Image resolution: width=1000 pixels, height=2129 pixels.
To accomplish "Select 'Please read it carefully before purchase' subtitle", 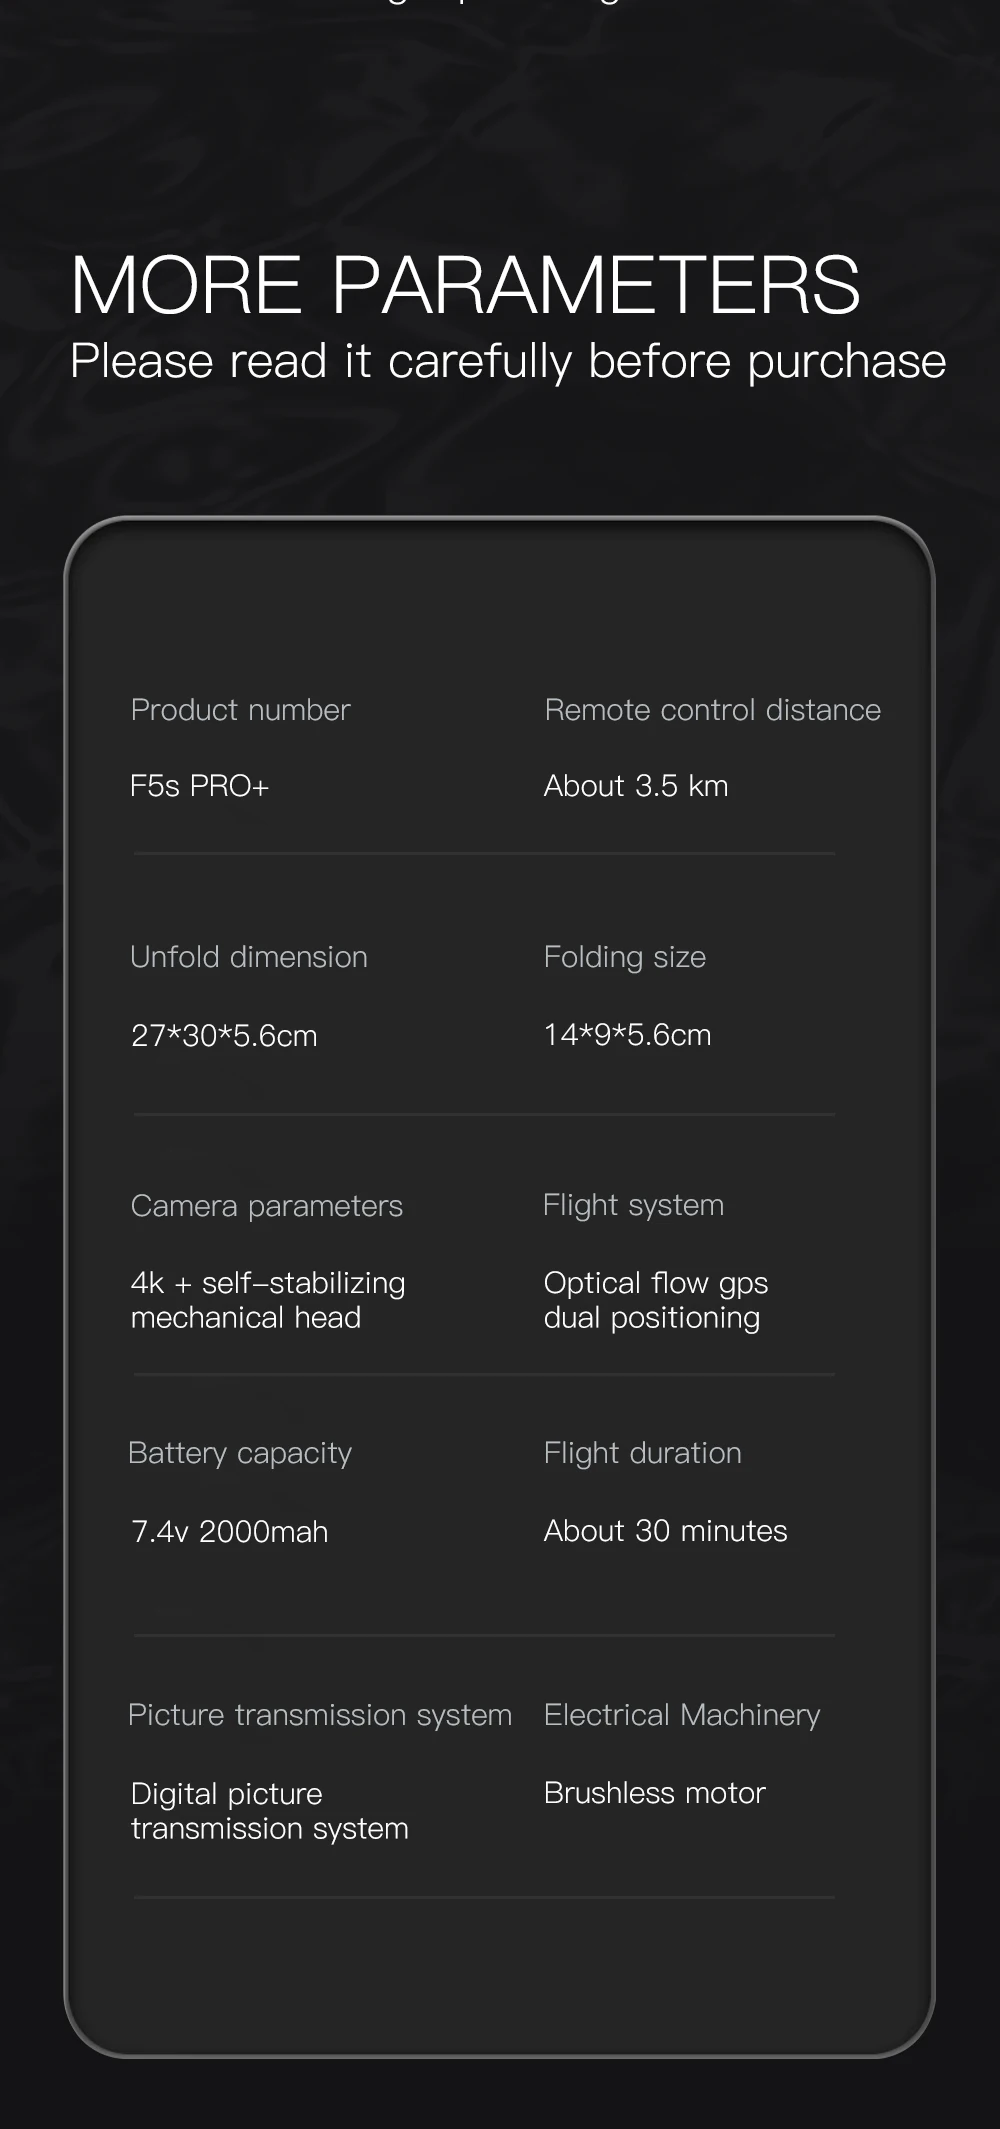I will click(508, 362).
